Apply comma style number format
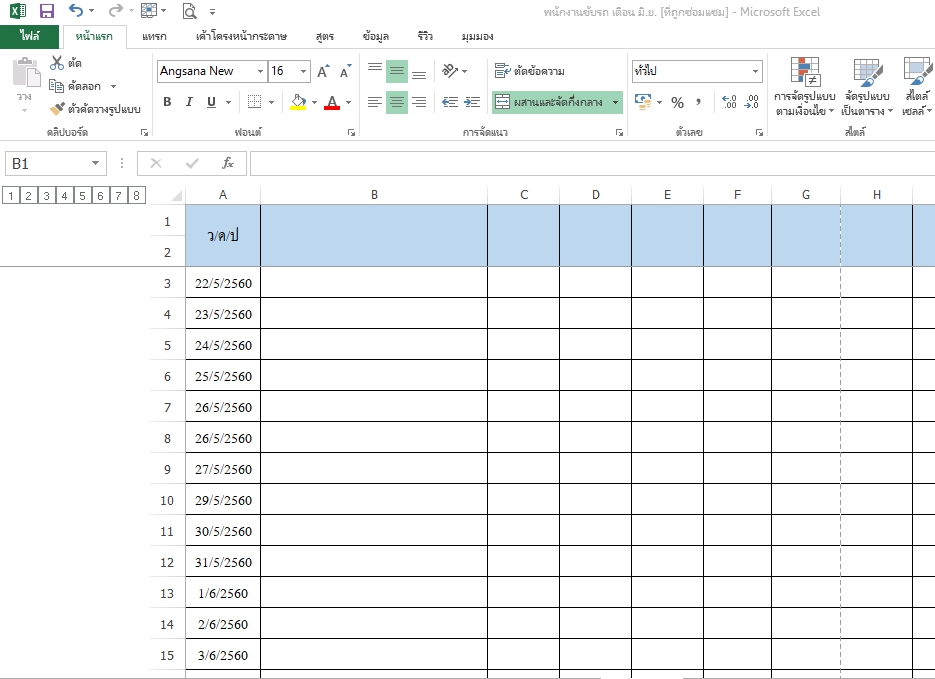 click(x=698, y=102)
